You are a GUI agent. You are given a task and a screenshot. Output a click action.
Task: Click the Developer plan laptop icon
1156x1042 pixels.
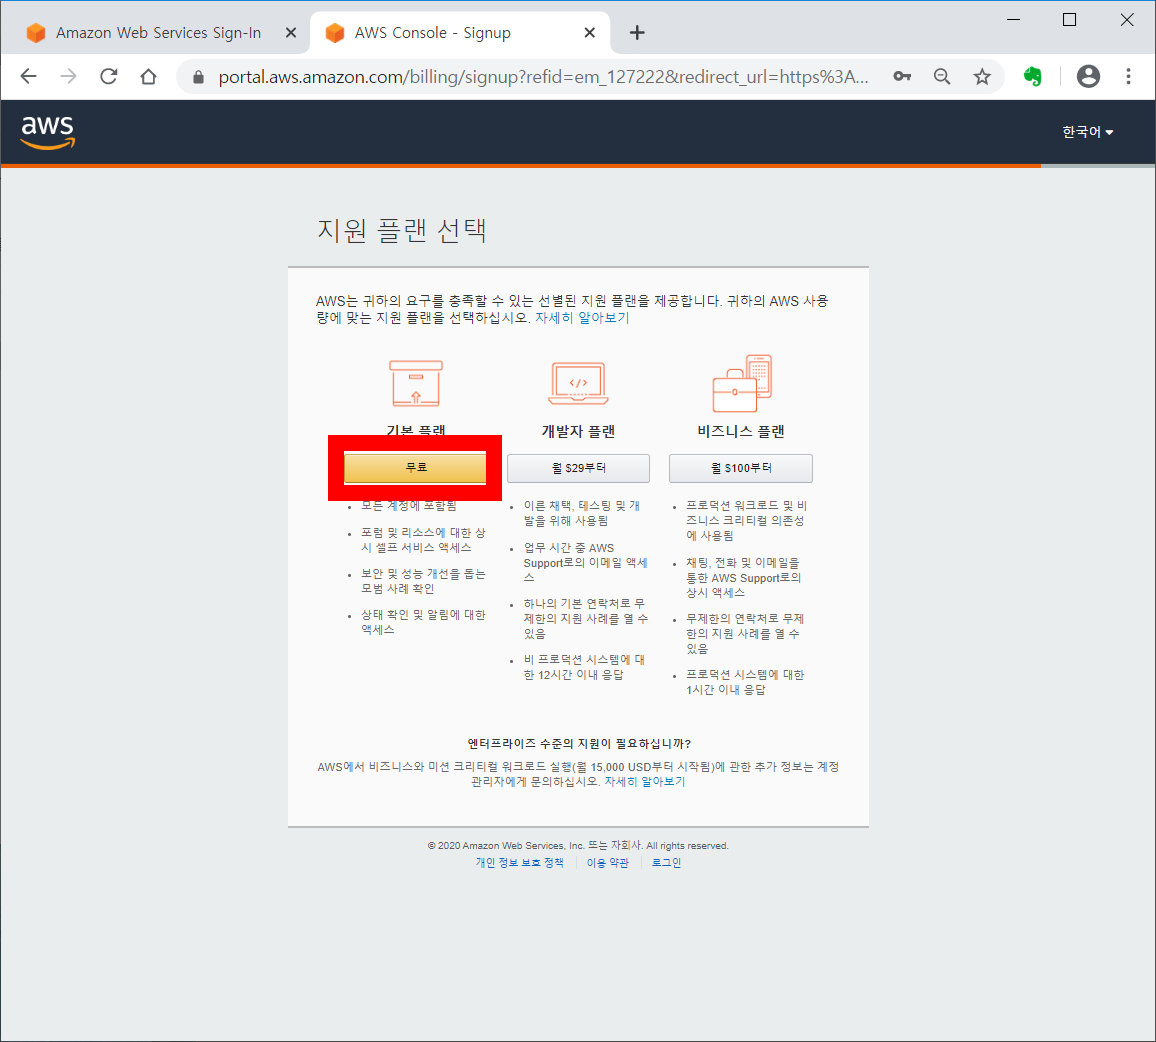click(578, 383)
